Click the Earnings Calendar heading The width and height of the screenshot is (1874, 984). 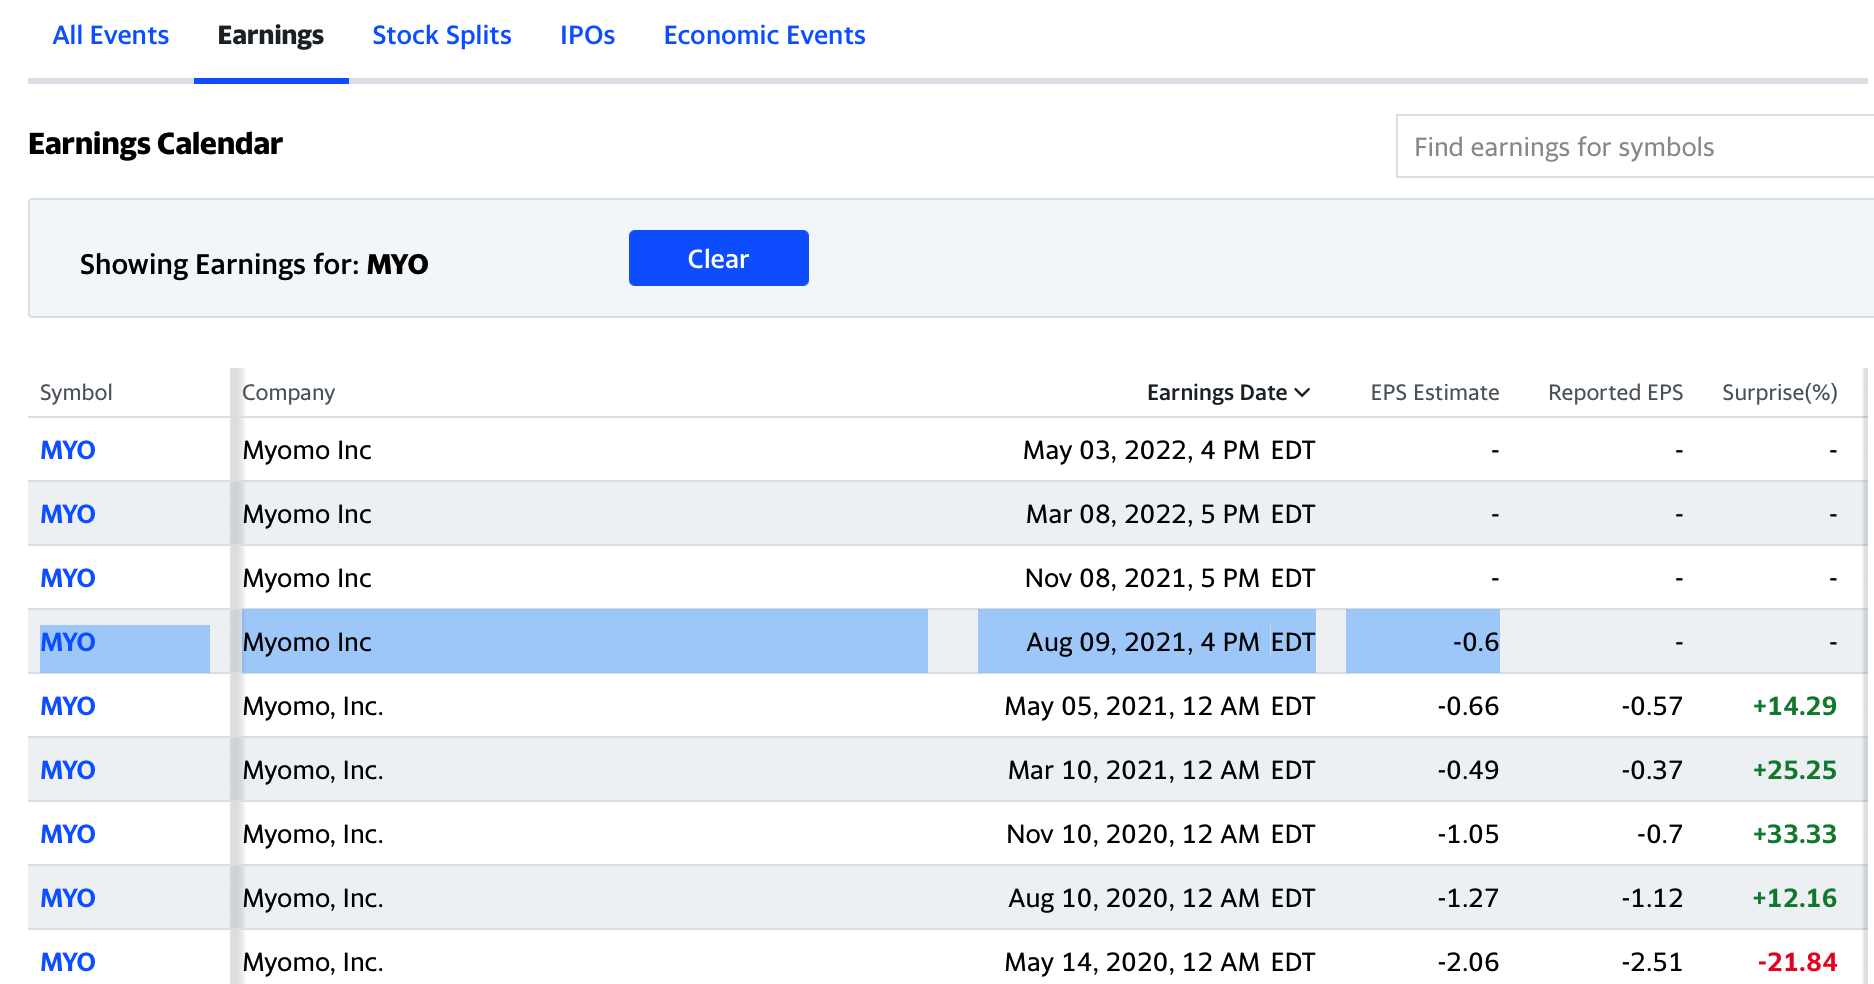coord(155,144)
